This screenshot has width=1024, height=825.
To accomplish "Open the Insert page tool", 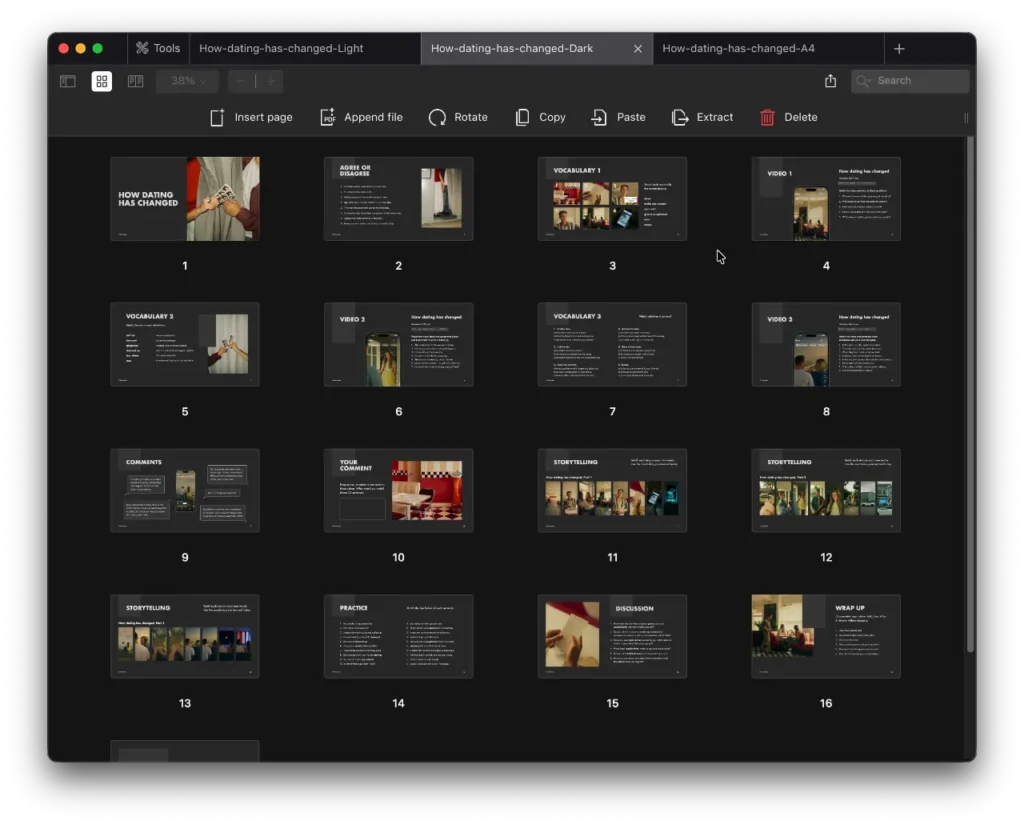I will (251, 117).
